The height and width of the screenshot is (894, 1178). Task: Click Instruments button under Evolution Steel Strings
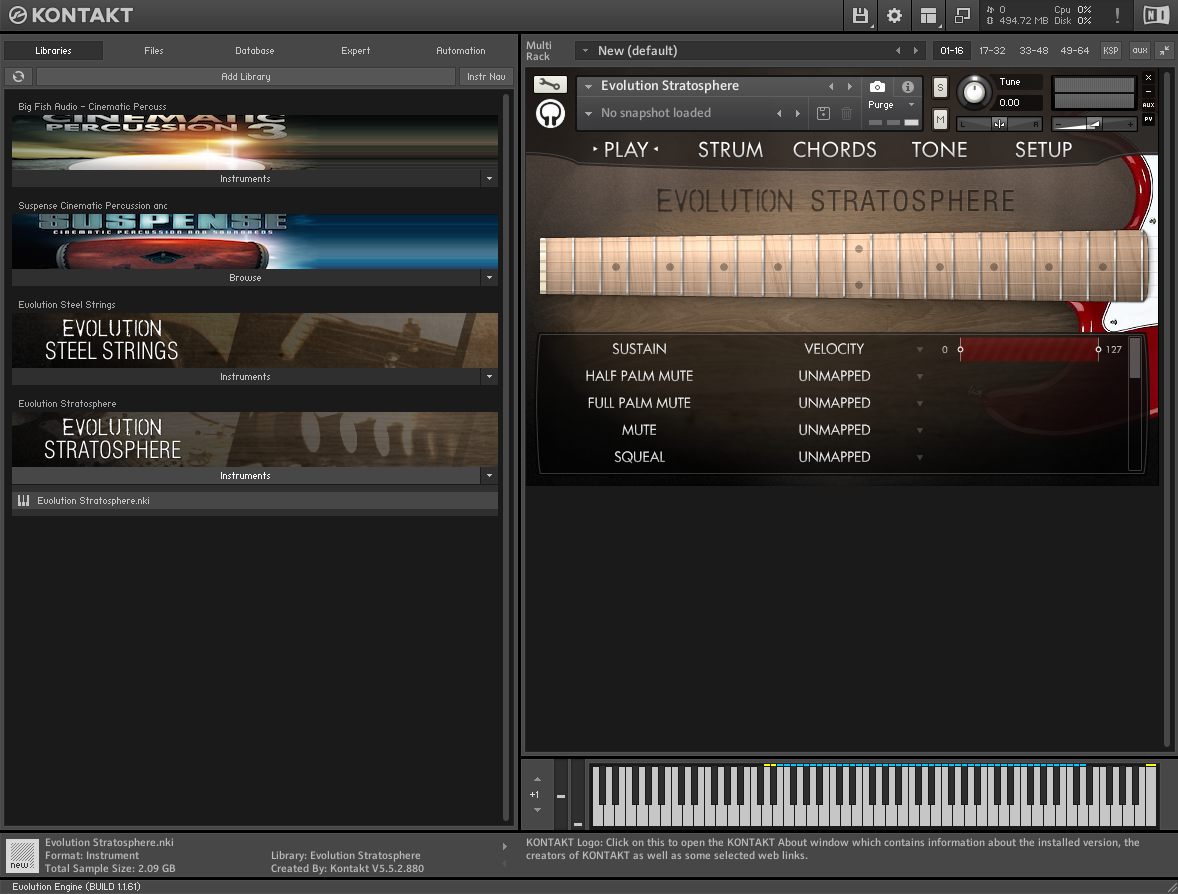tap(245, 377)
